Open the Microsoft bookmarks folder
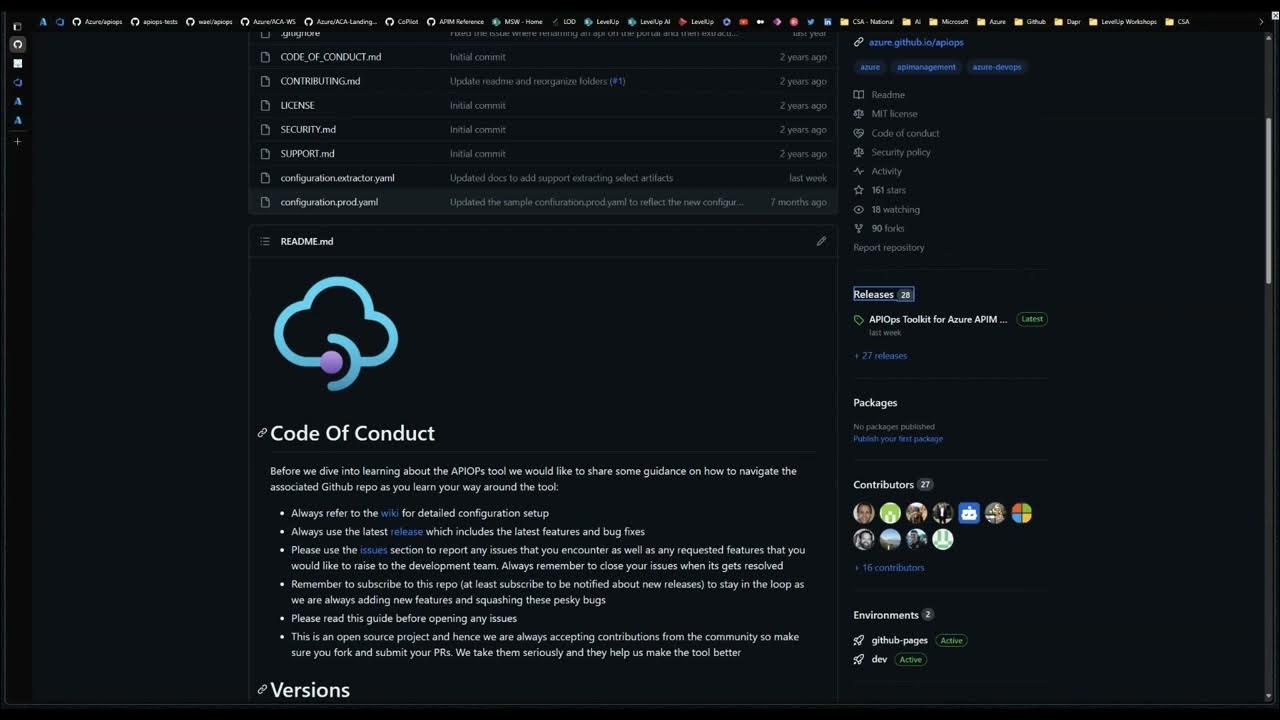 949,21
